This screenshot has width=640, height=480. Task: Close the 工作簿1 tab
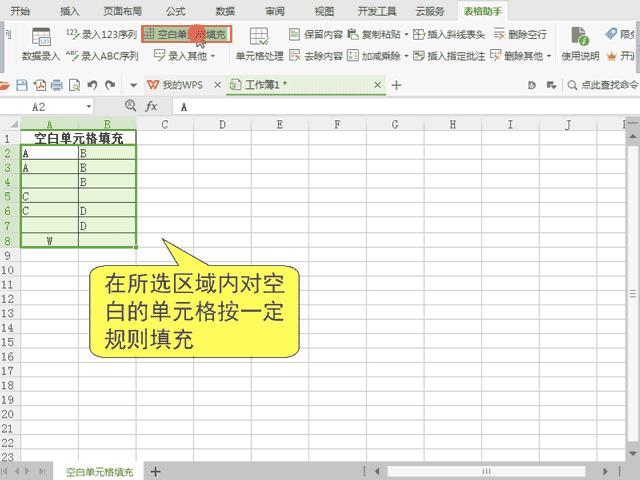pos(378,85)
